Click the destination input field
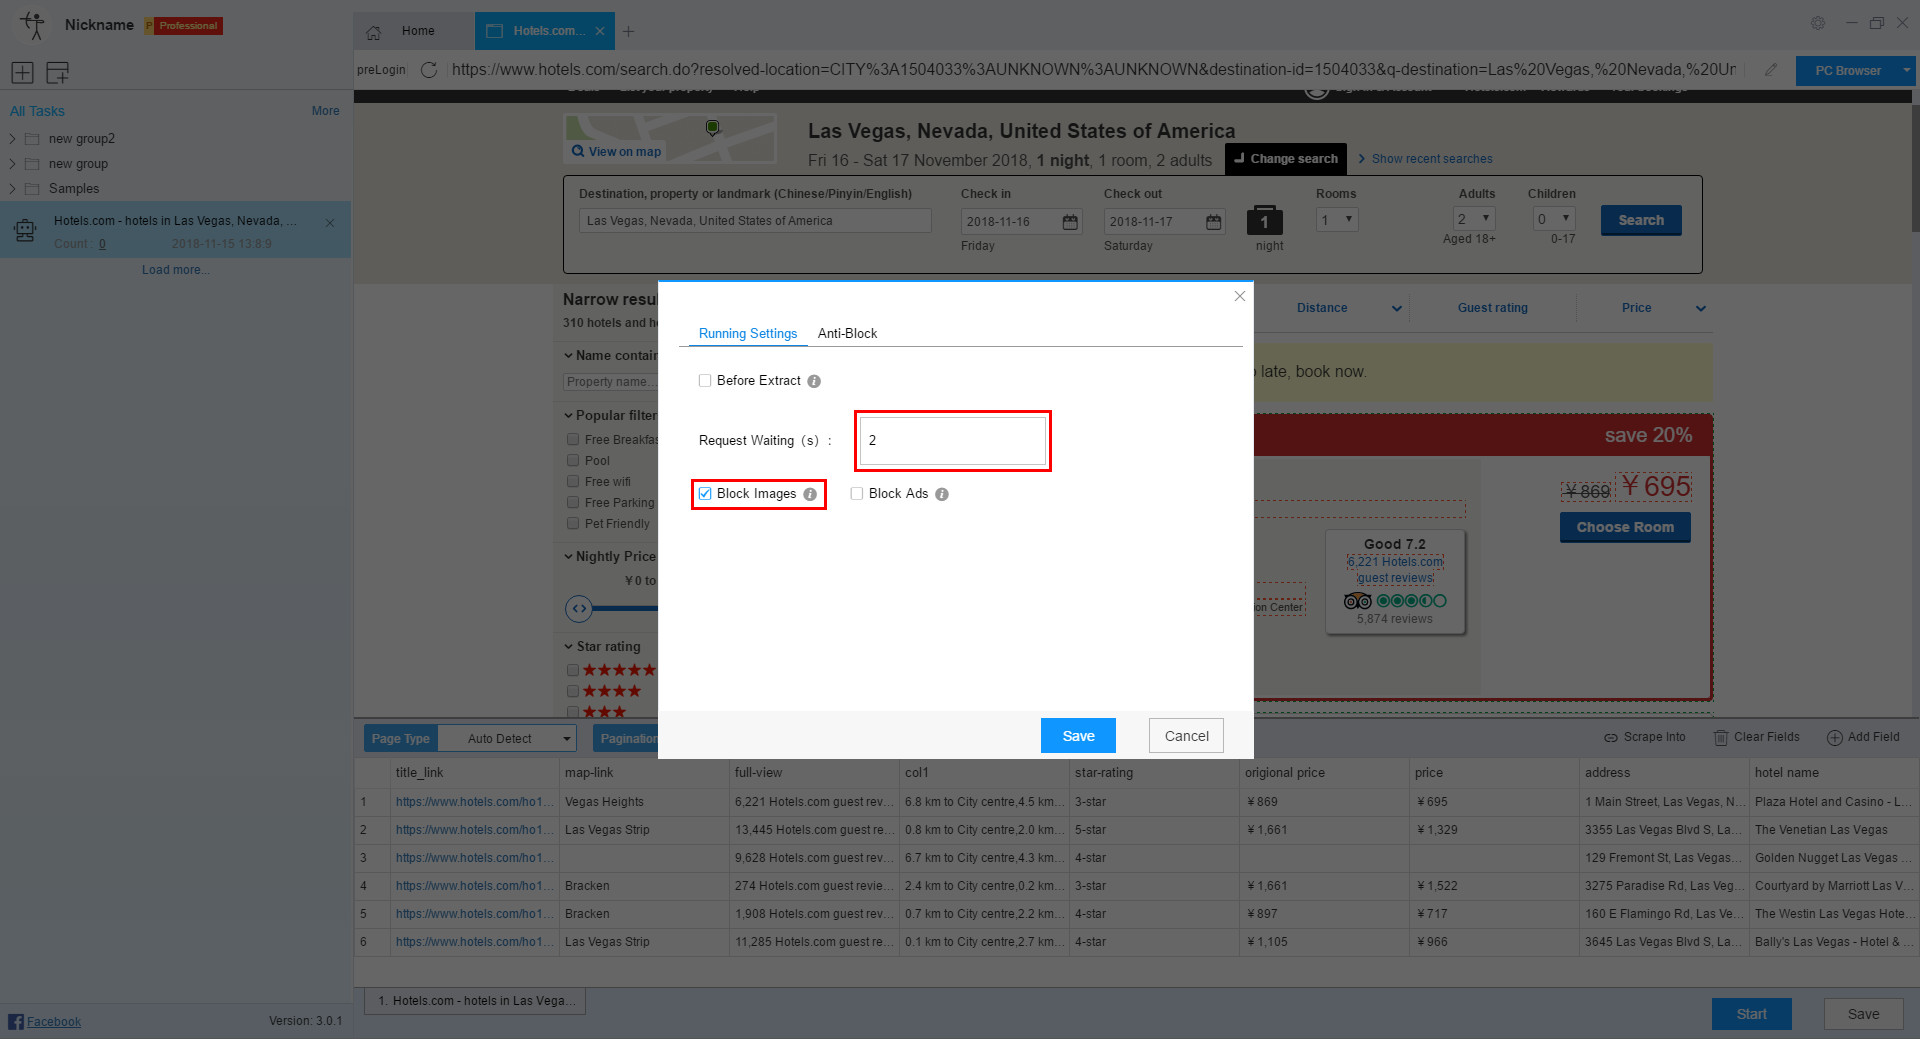Image resolution: width=1920 pixels, height=1039 pixels. (x=755, y=221)
